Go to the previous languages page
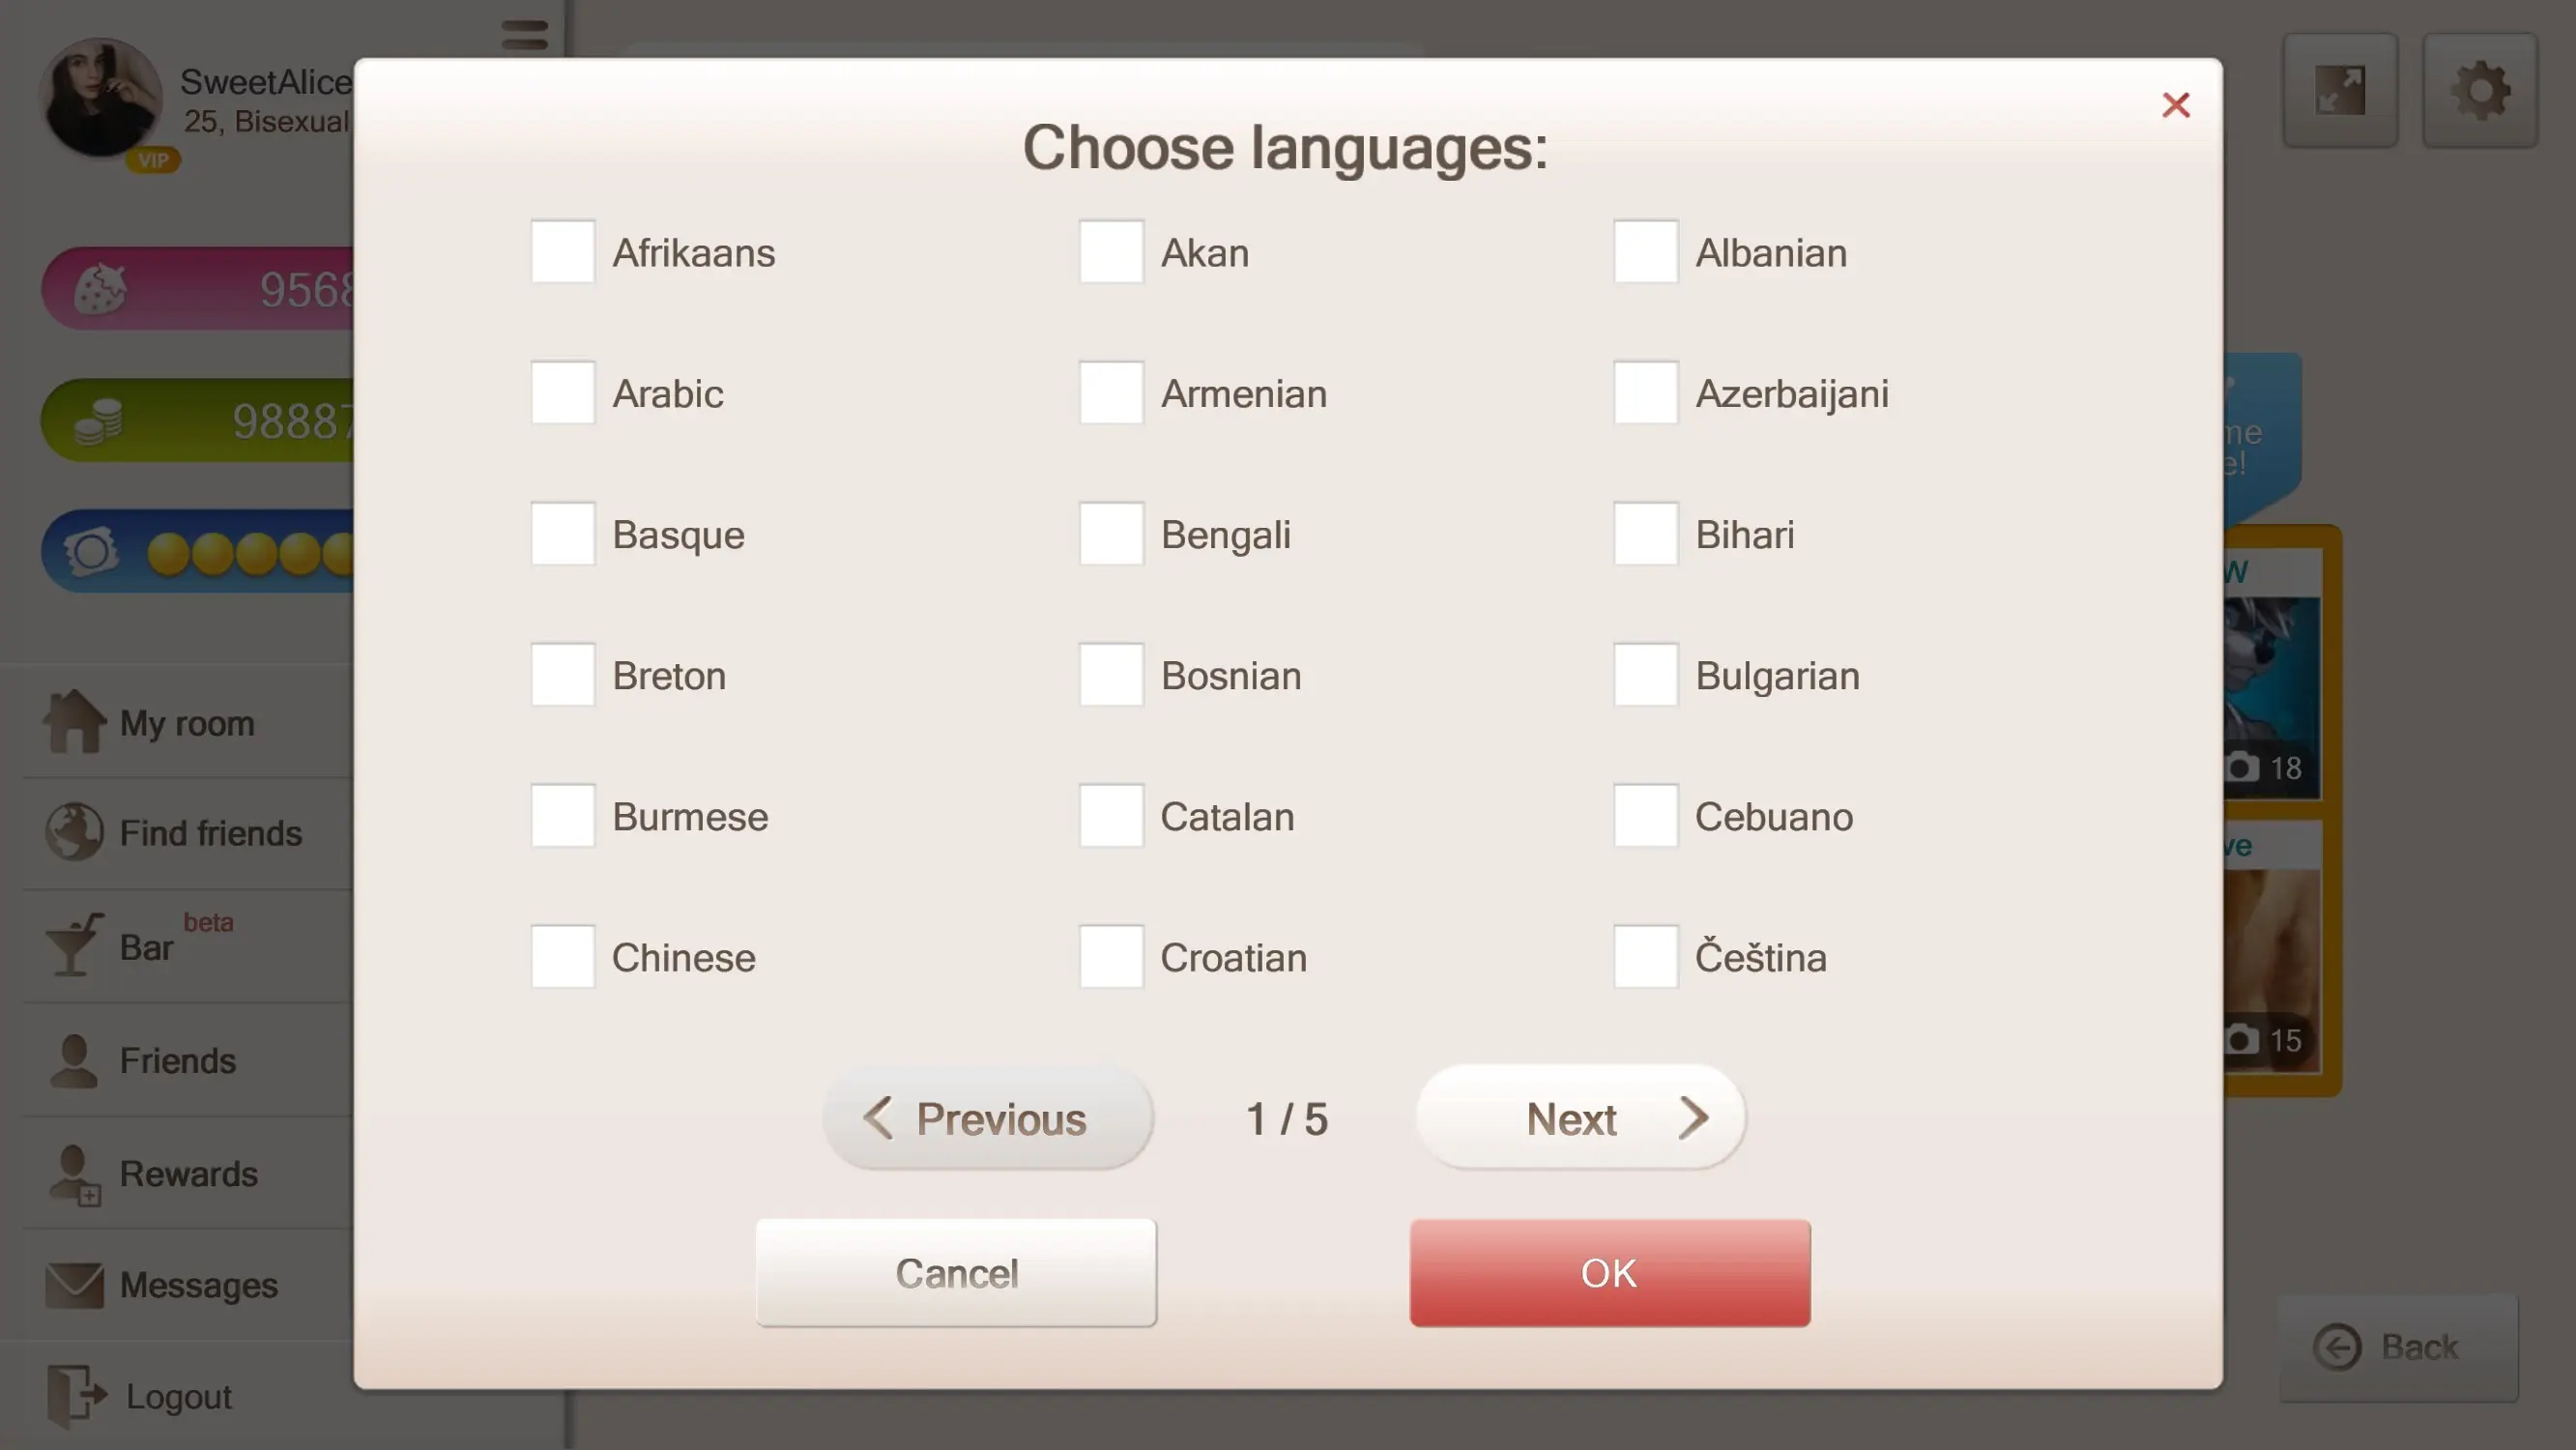Viewport: 2576px width, 1450px height. tap(987, 1118)
